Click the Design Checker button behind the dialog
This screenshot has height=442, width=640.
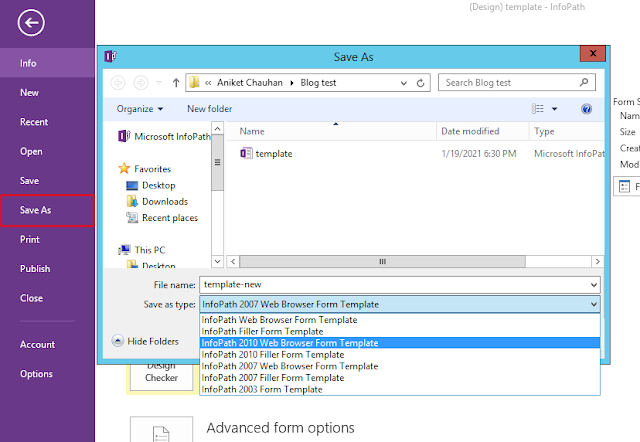point(162,377)
